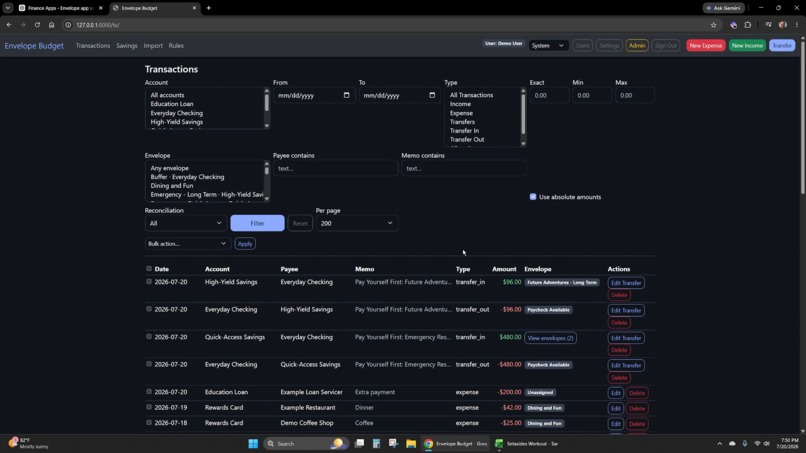Focus Payee contains text field
This screenshot has width=806, height=453.
point(335,168)
